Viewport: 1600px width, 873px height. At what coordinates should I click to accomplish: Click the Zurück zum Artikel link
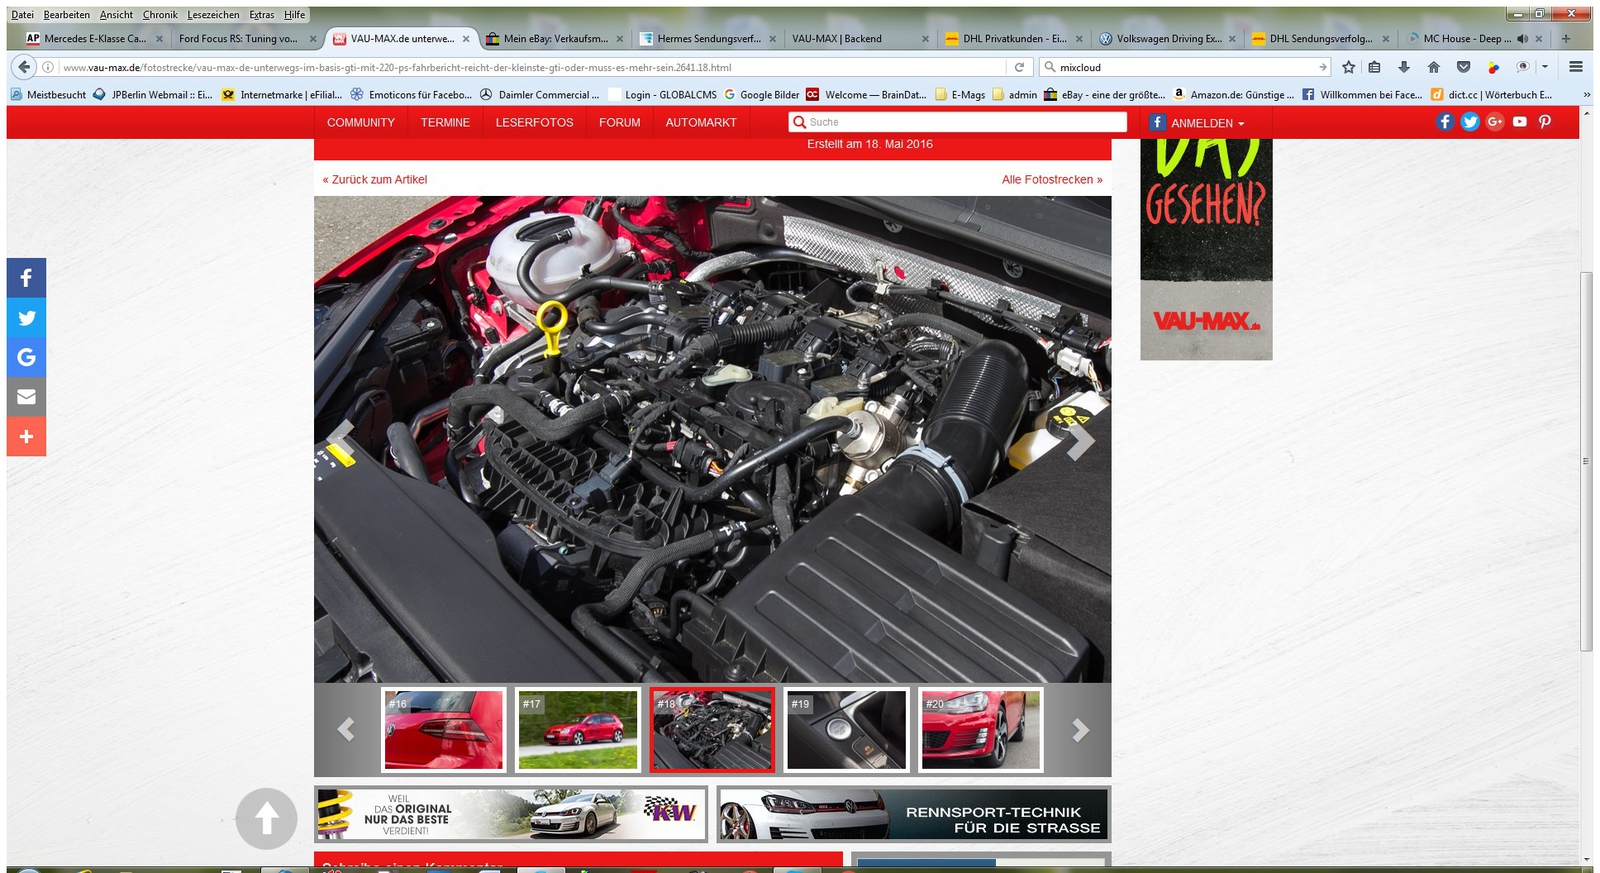click(x=375, y=180)
